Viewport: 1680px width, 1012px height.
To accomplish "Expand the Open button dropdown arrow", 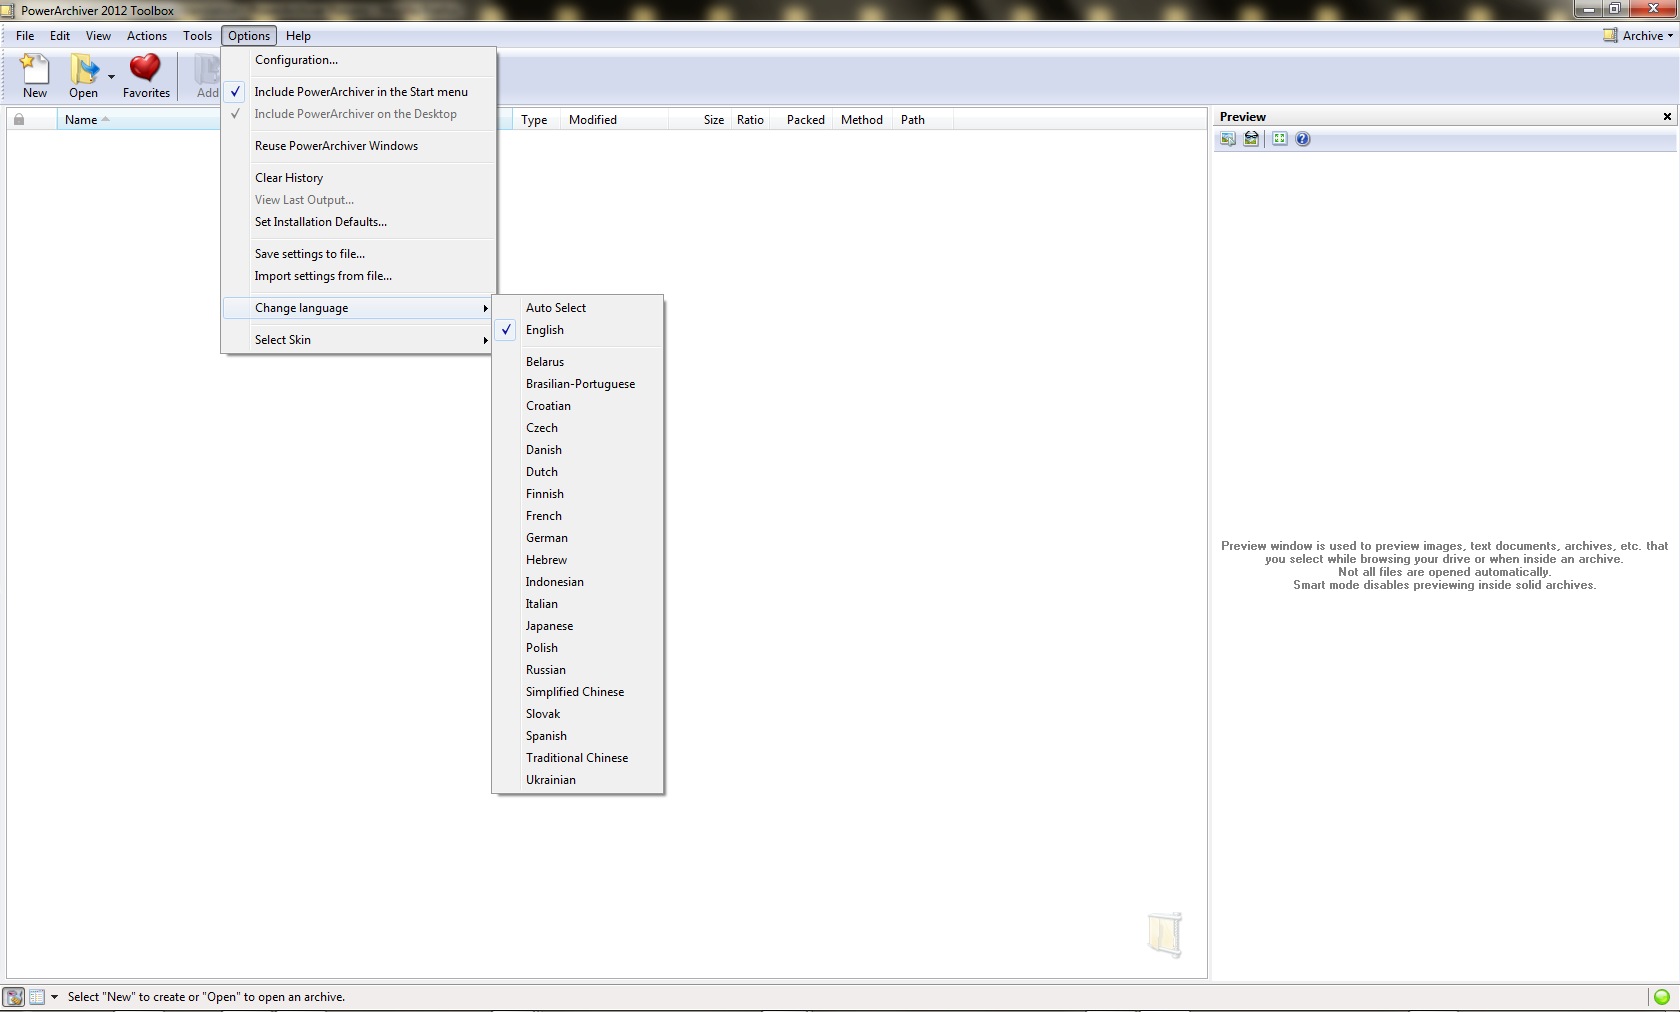I will coord(111,77).
